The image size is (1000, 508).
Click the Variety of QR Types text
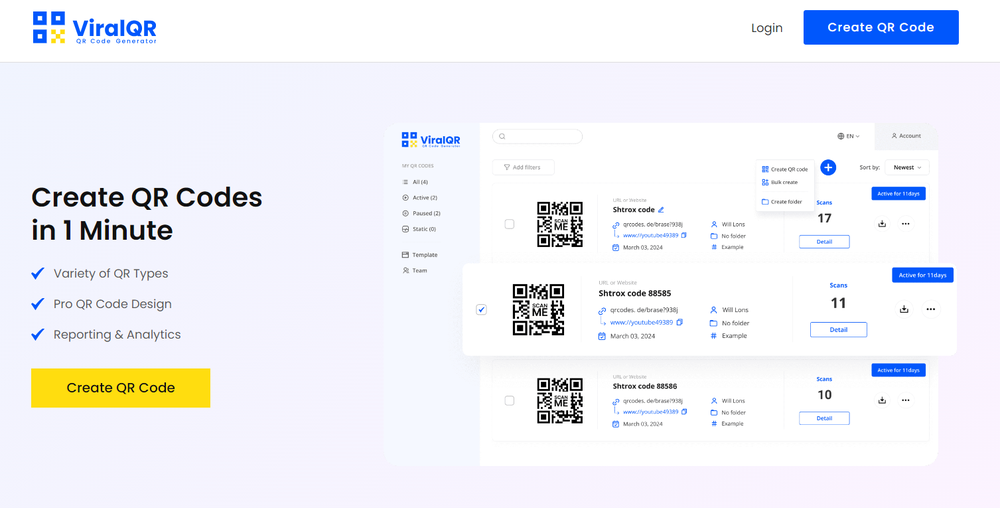[x=111, y=273]
